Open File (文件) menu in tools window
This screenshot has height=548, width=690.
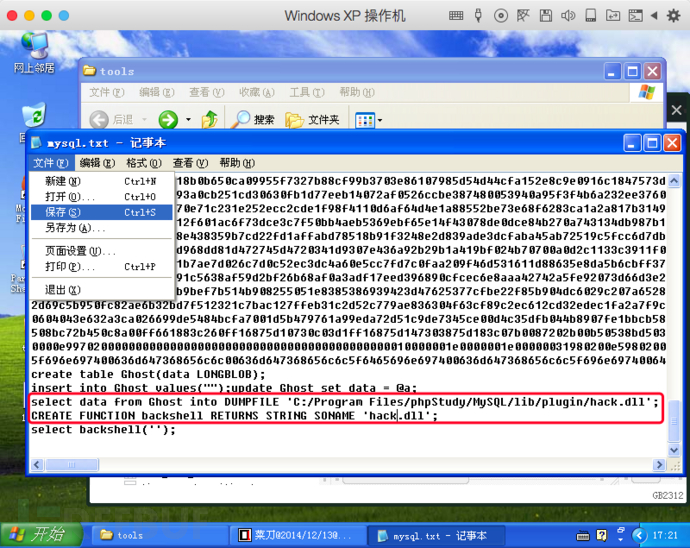(106, 92)
